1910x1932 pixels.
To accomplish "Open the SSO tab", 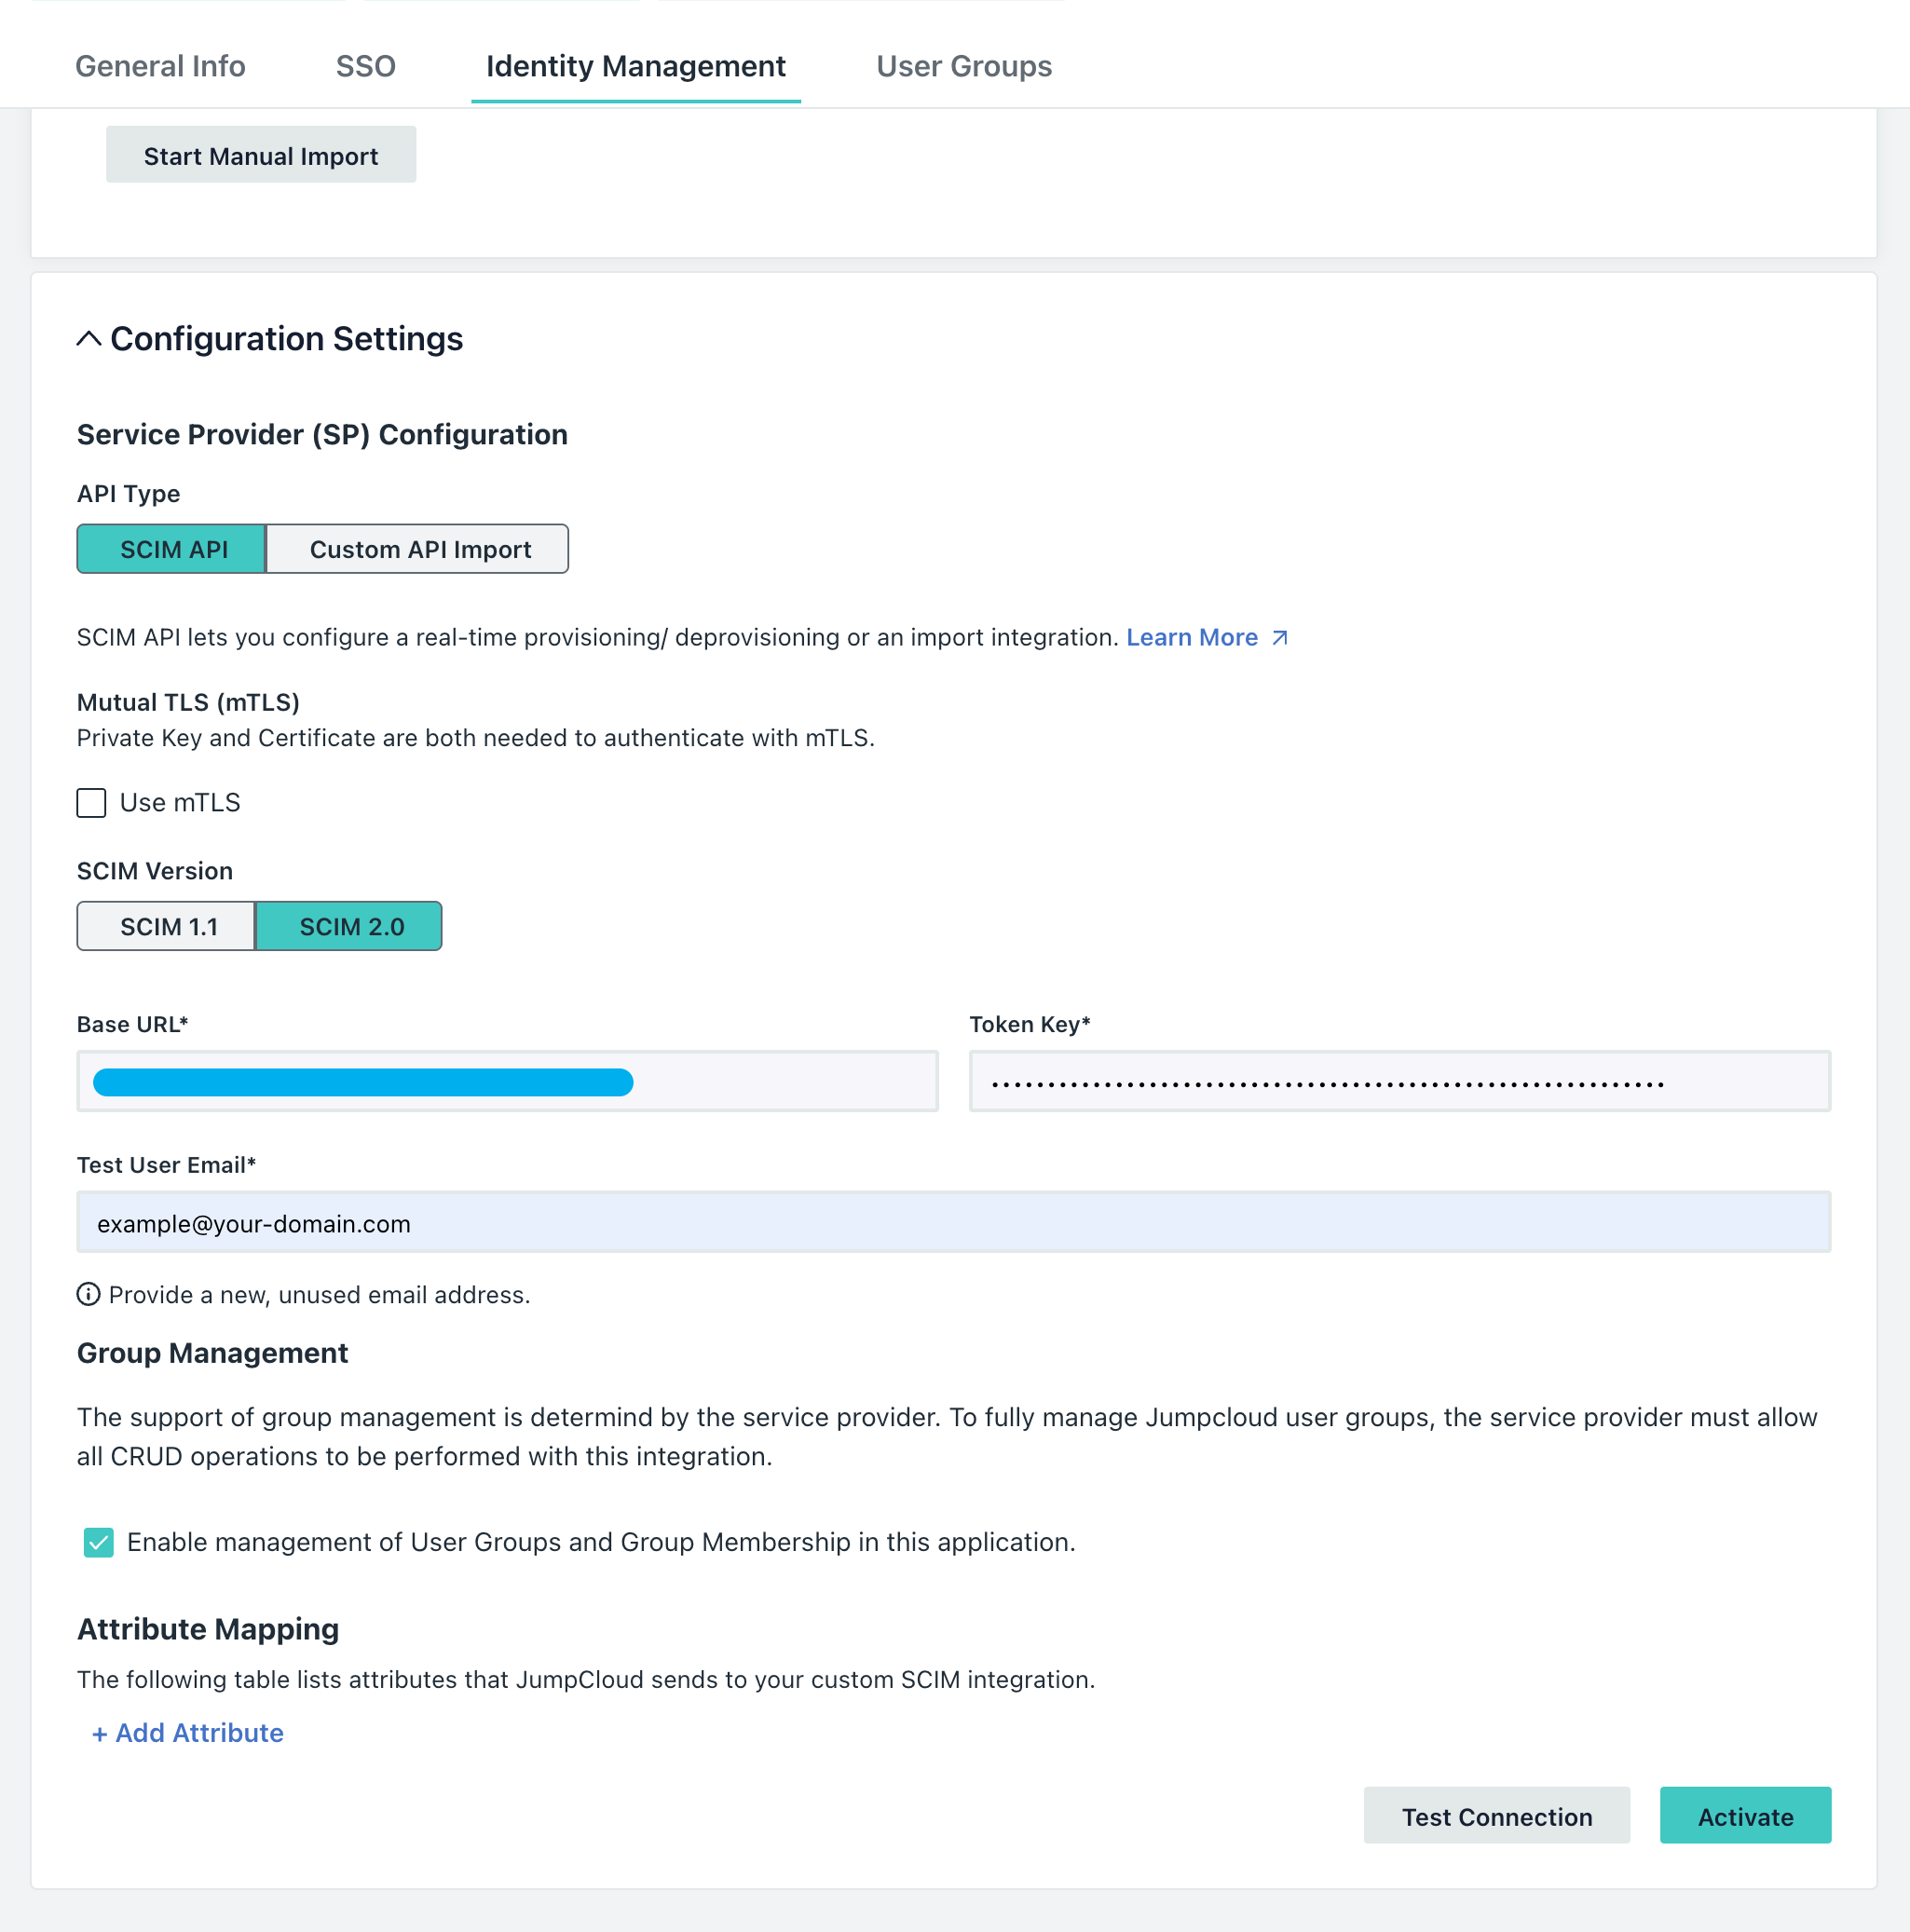I will coord(366,66).
